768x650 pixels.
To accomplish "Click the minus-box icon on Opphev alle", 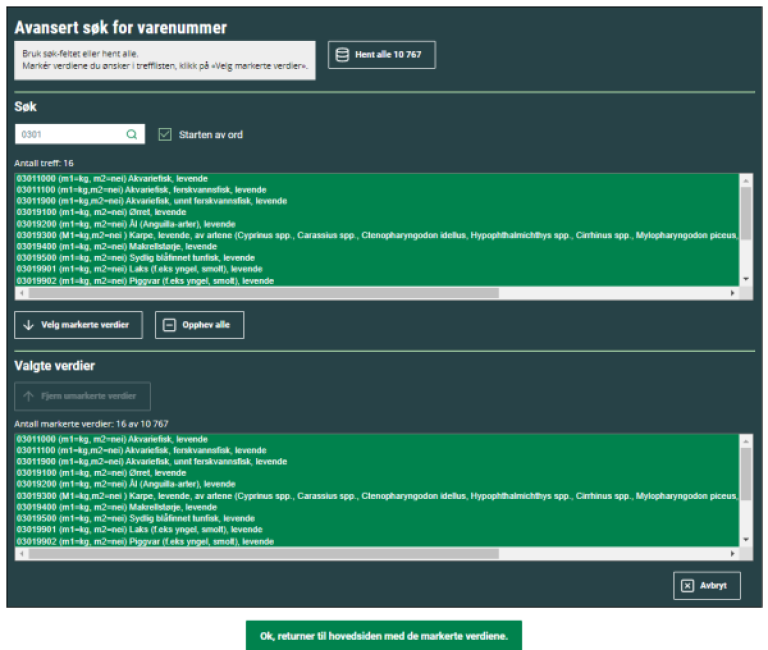I will [169, 325].
